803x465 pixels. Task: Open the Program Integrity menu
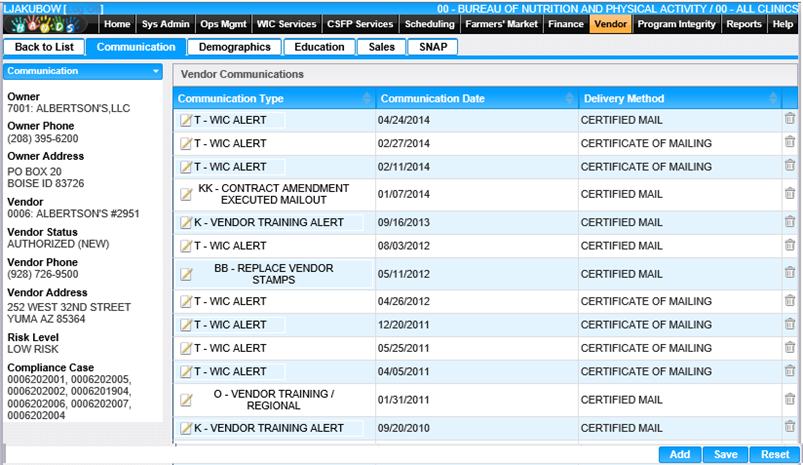[x=677, y=24]
